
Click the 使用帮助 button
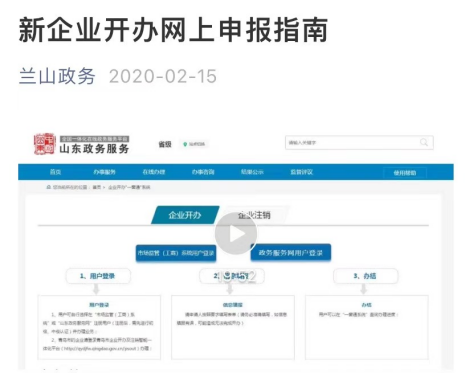[405, 173]
